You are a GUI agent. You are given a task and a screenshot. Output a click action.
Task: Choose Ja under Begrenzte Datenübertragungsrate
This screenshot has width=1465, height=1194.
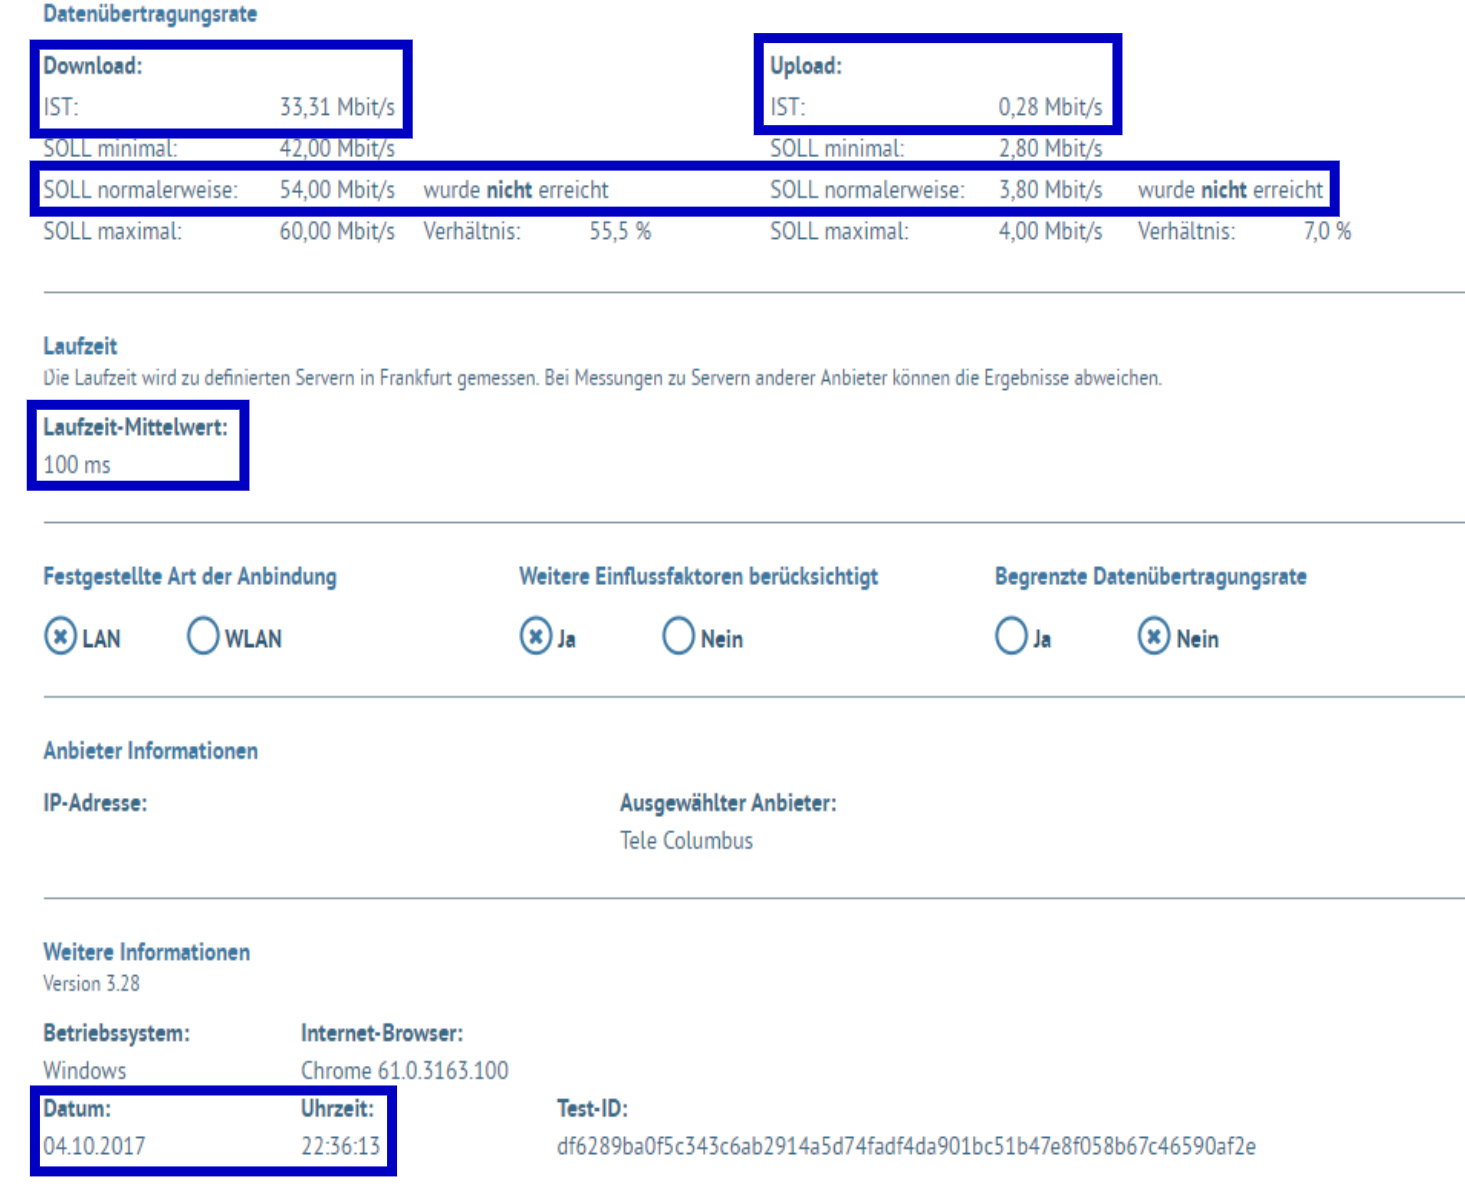pyautogui.click(x=1012, y=637)
